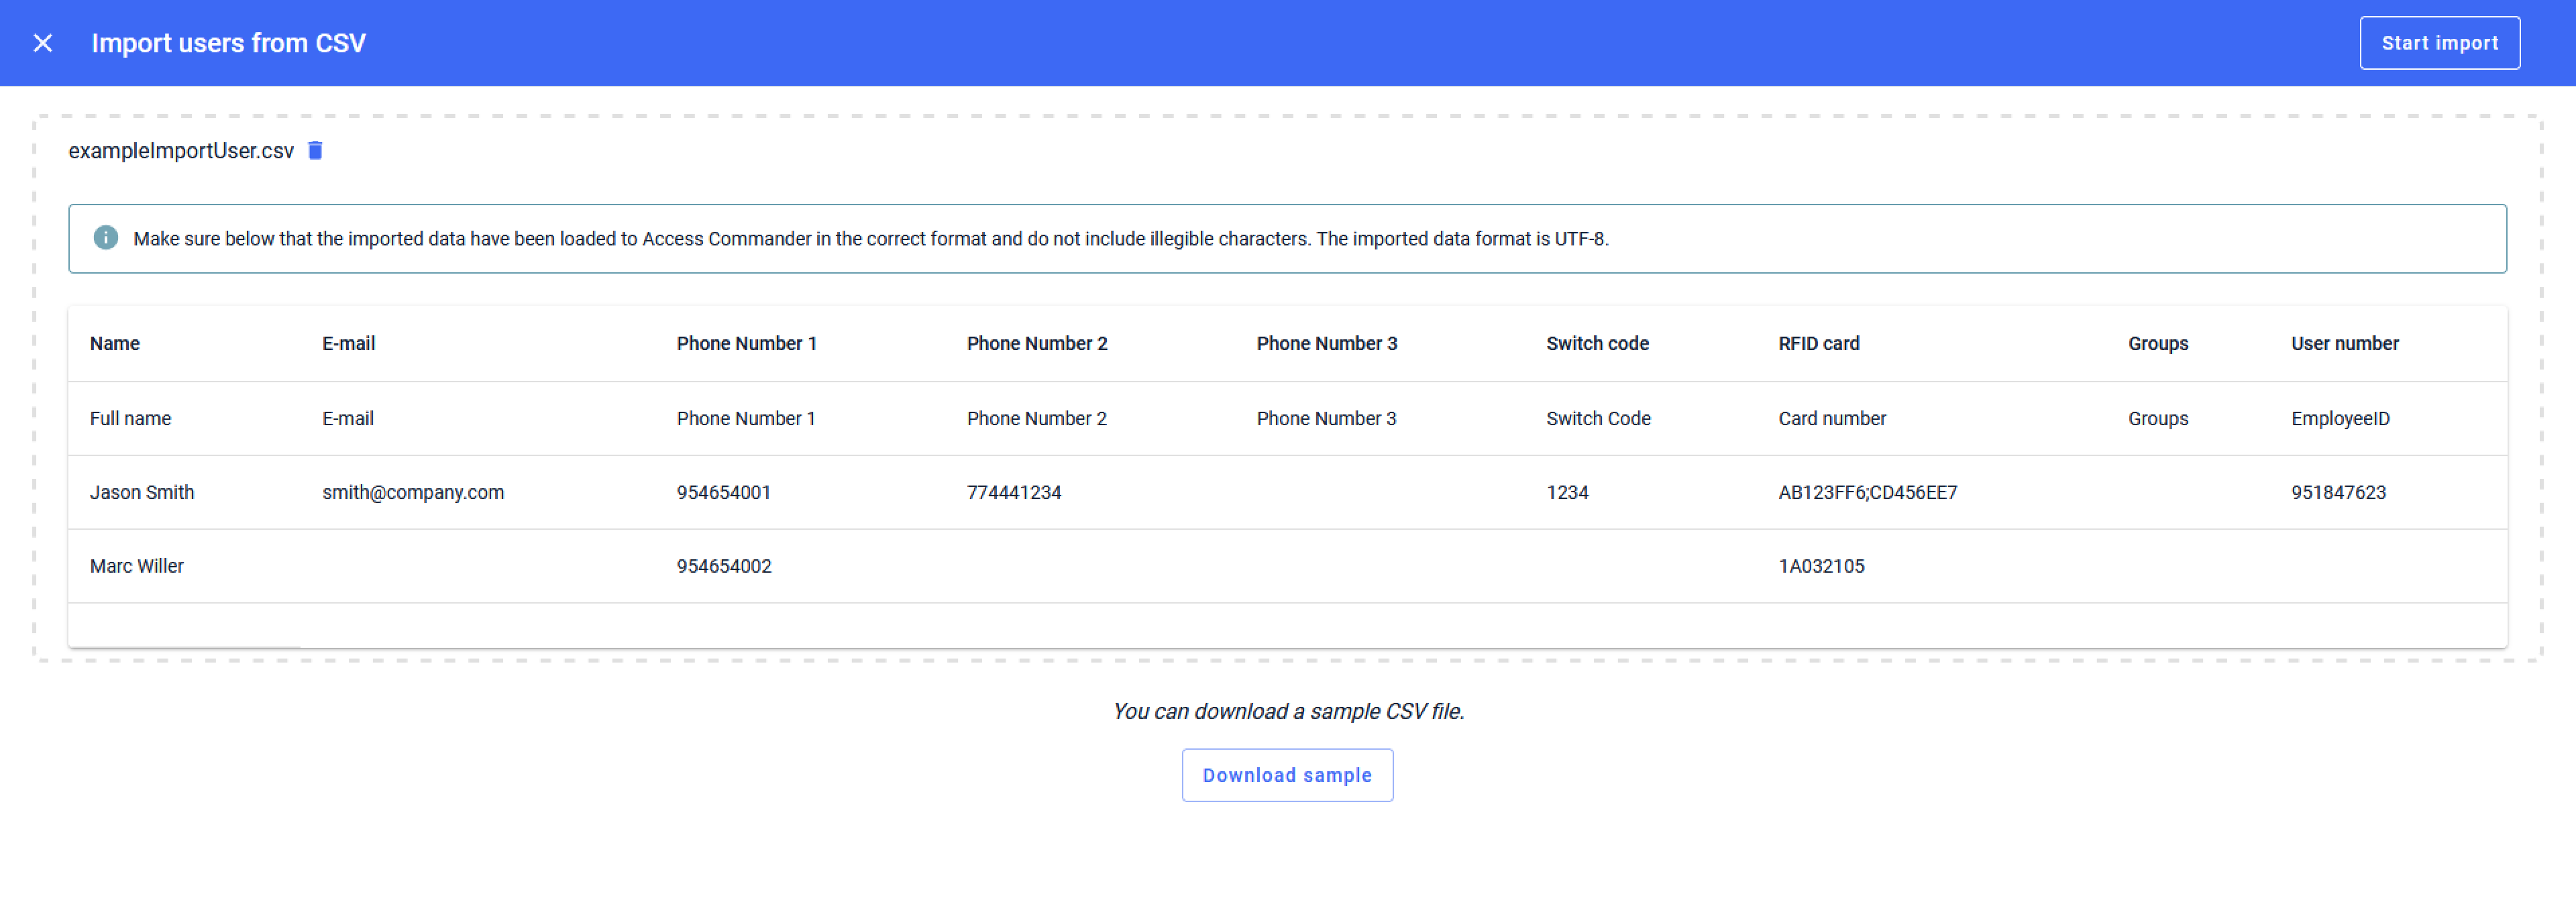
Task: Click the User number column header
Action: (x=2344, y=343)
